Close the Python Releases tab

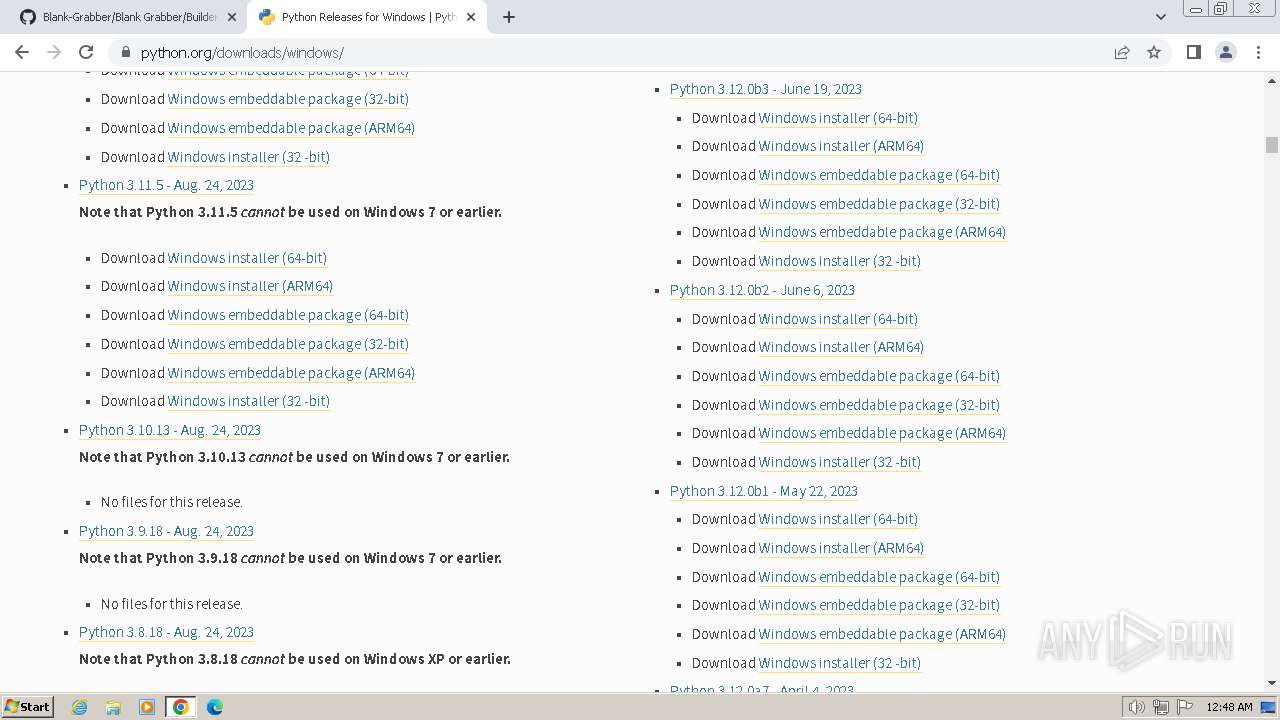(470, 17)
